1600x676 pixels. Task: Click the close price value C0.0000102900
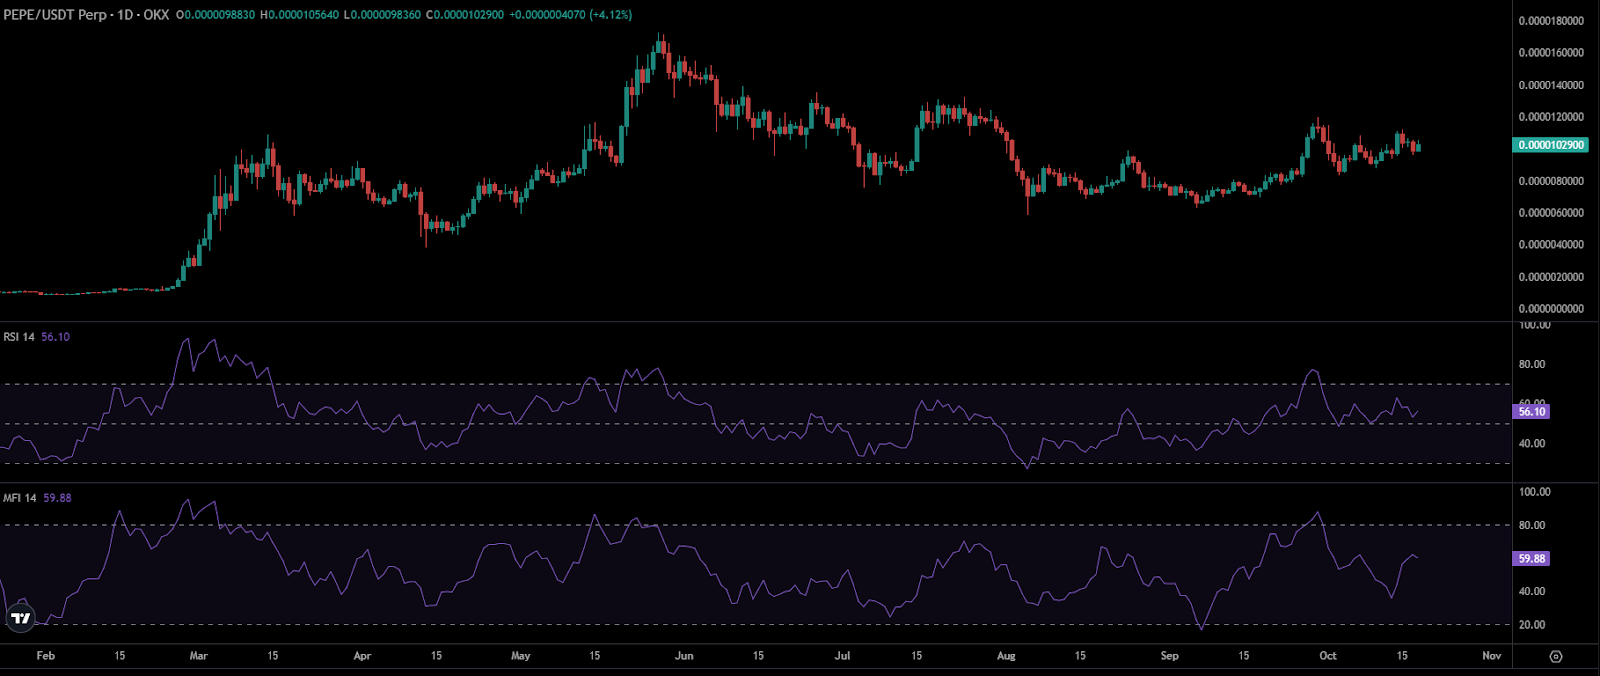click(x=464, y=15)
